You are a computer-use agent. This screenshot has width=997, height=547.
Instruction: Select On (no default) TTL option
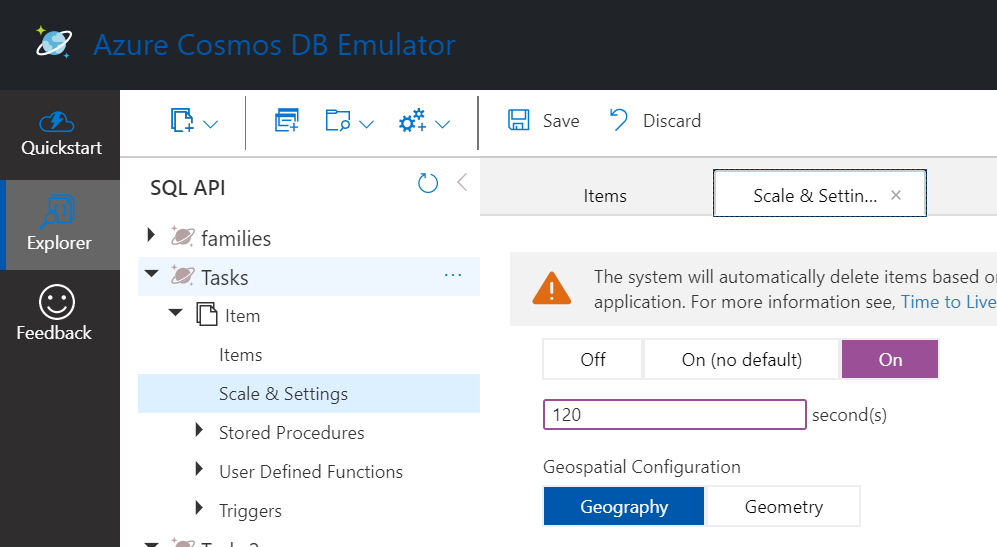pyautogui.click(x=742, y=360)
